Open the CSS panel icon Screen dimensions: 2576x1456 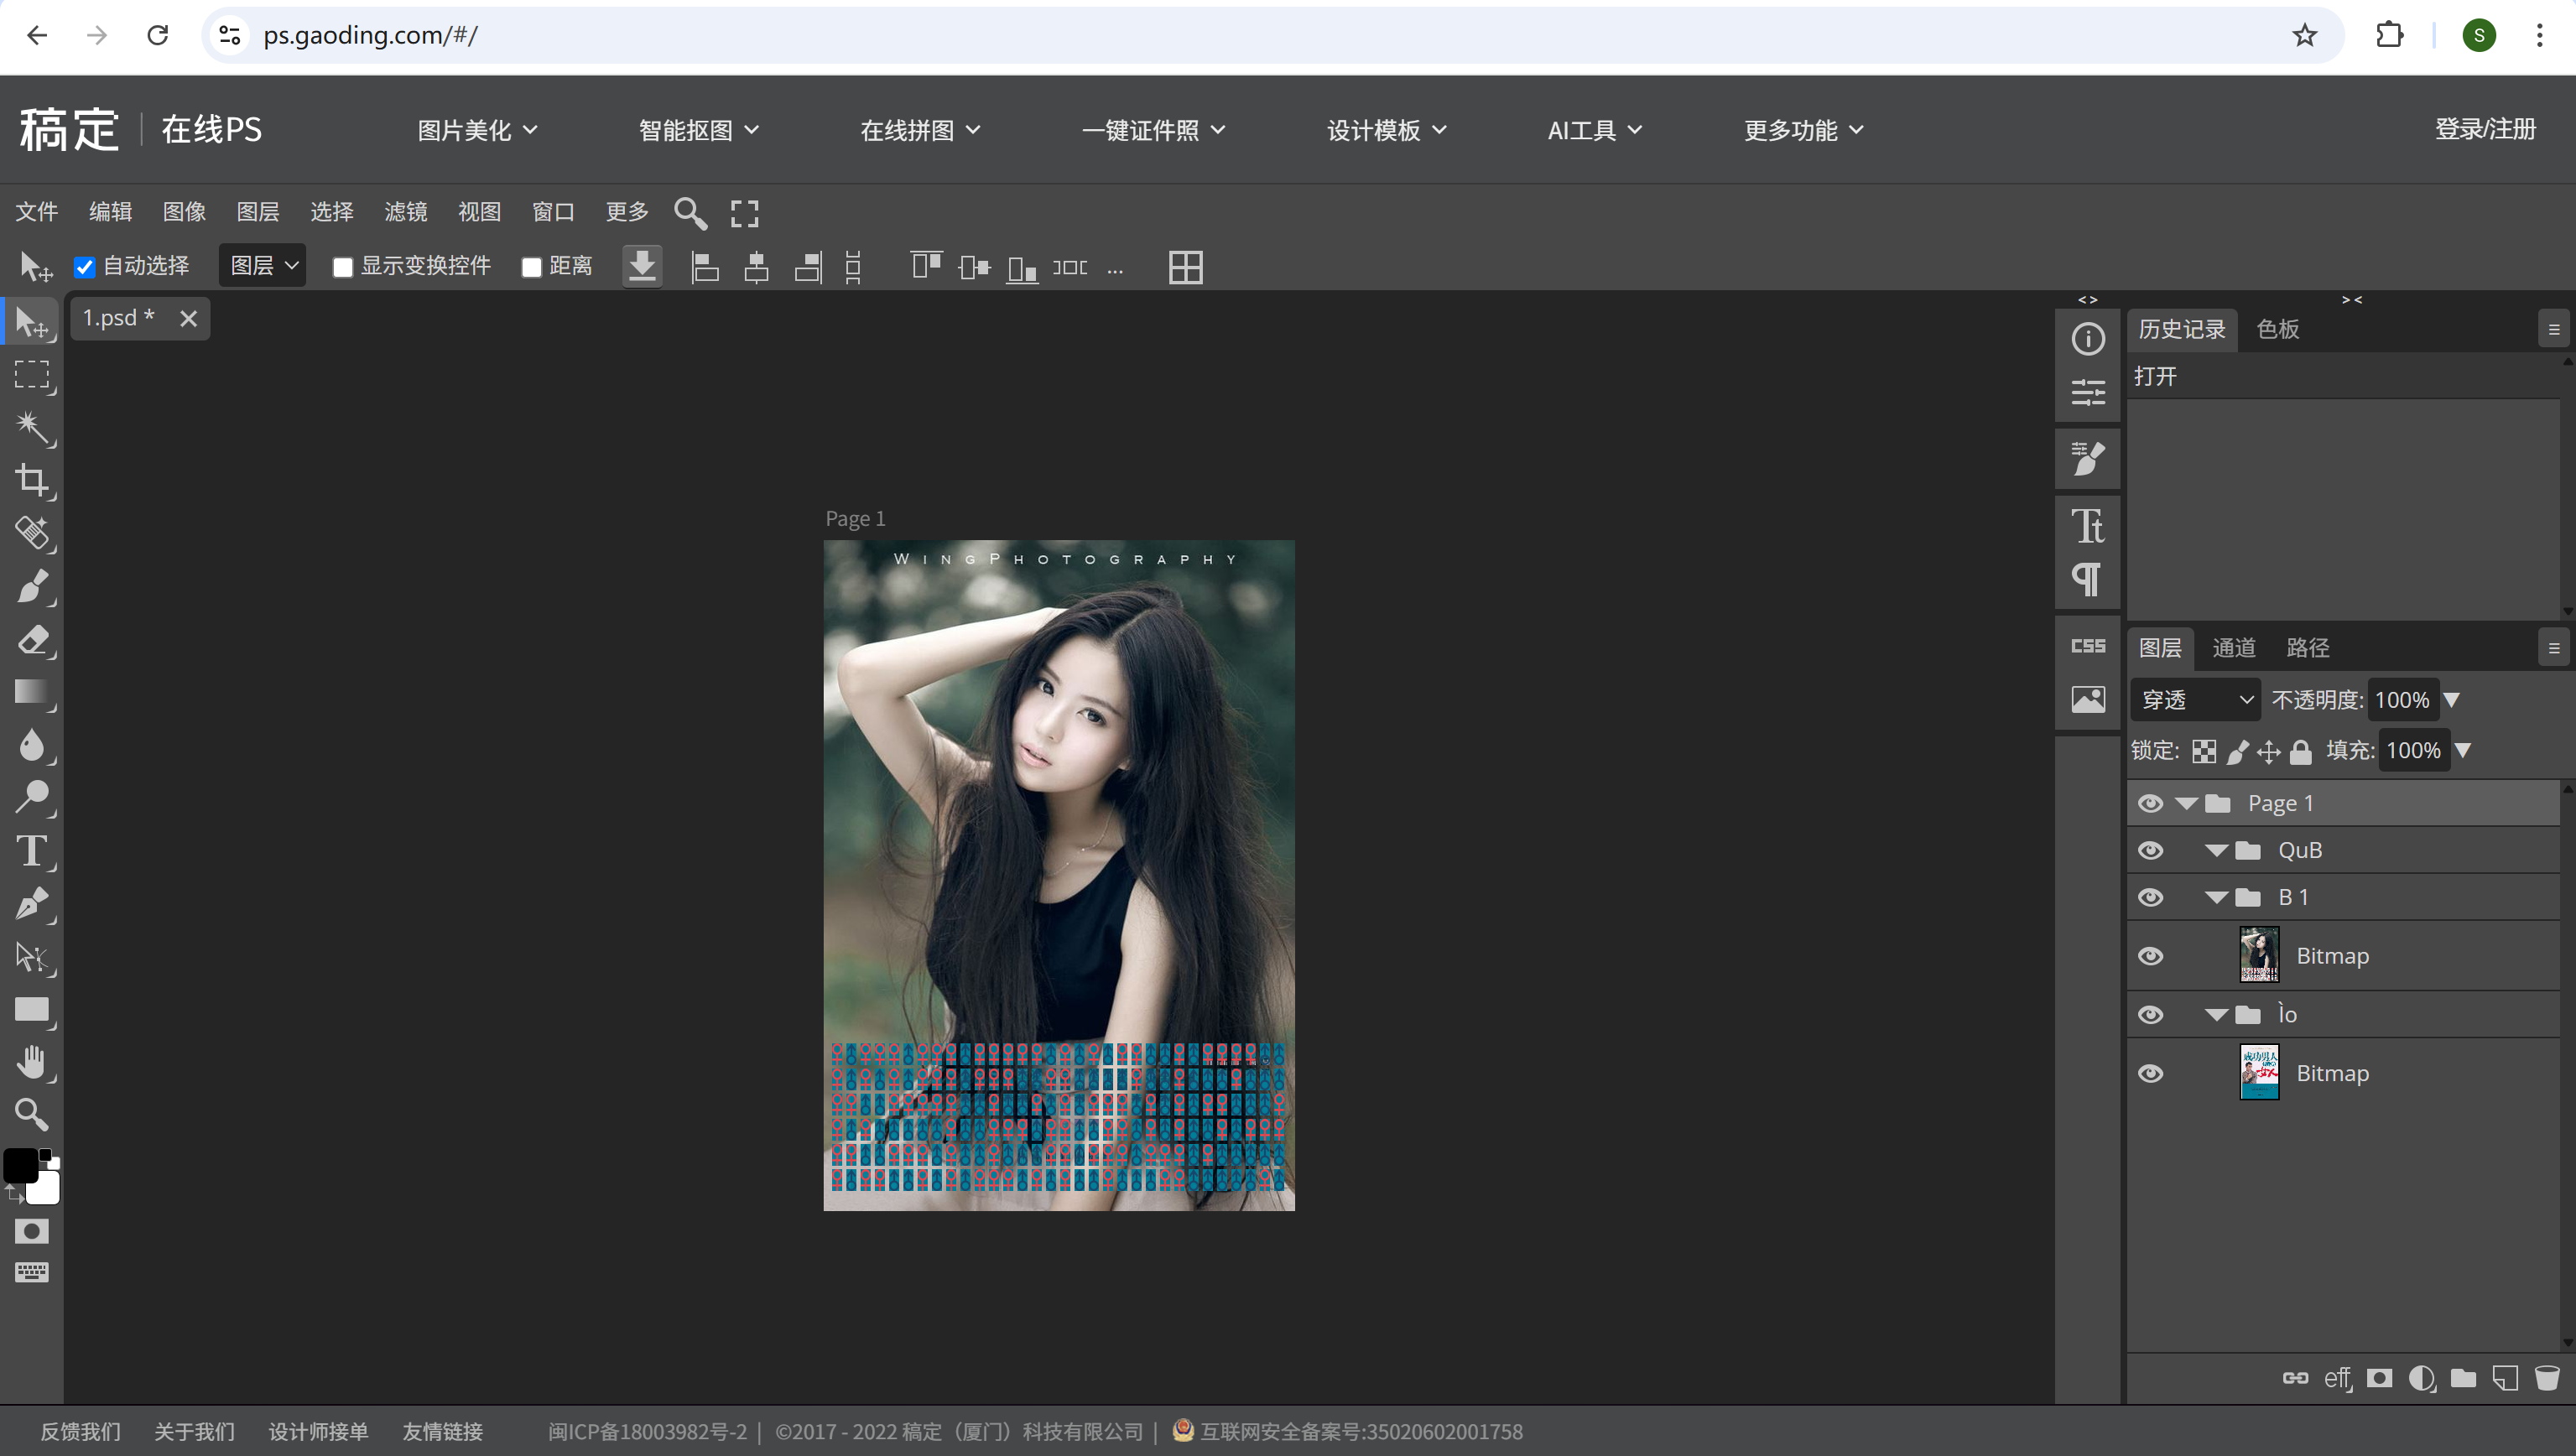click(2087, 646)
